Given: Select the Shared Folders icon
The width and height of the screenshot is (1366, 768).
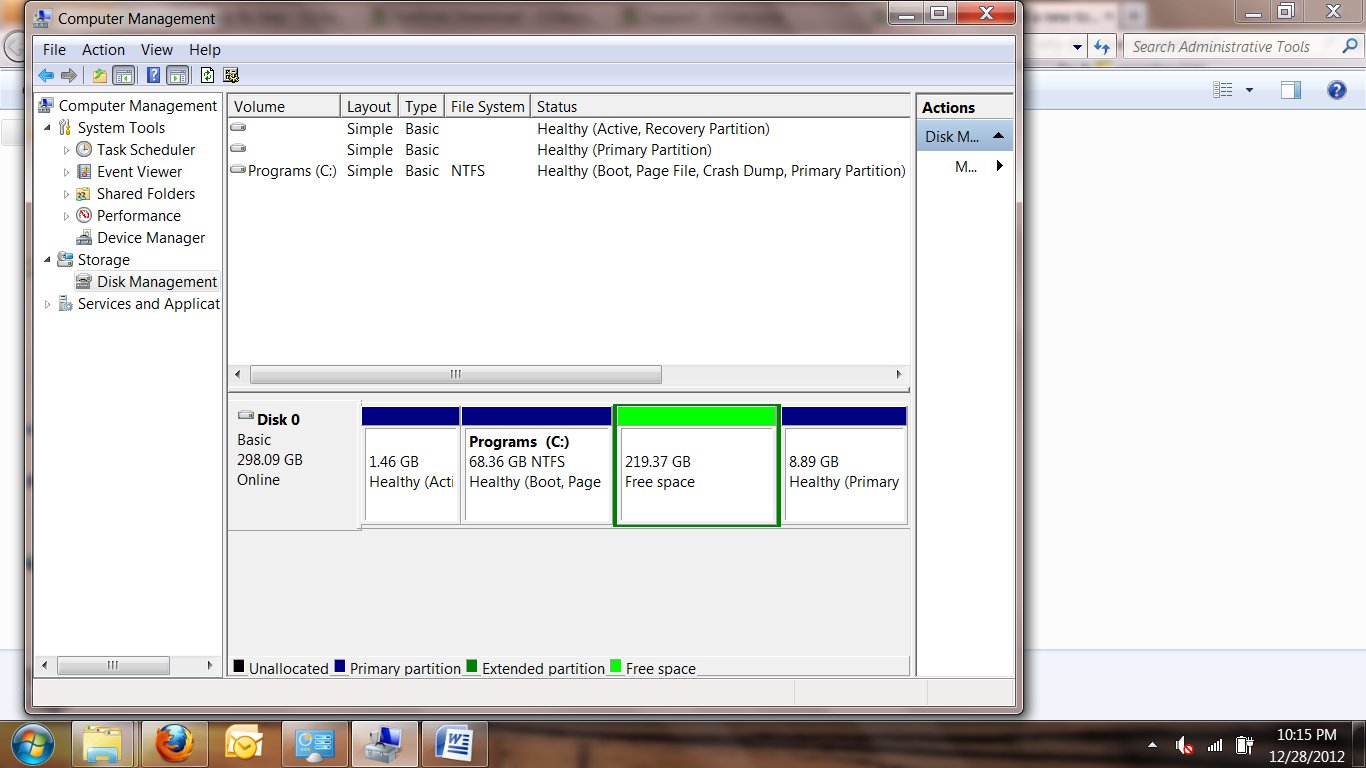Looking at the screenshot, I should [84, 194].
